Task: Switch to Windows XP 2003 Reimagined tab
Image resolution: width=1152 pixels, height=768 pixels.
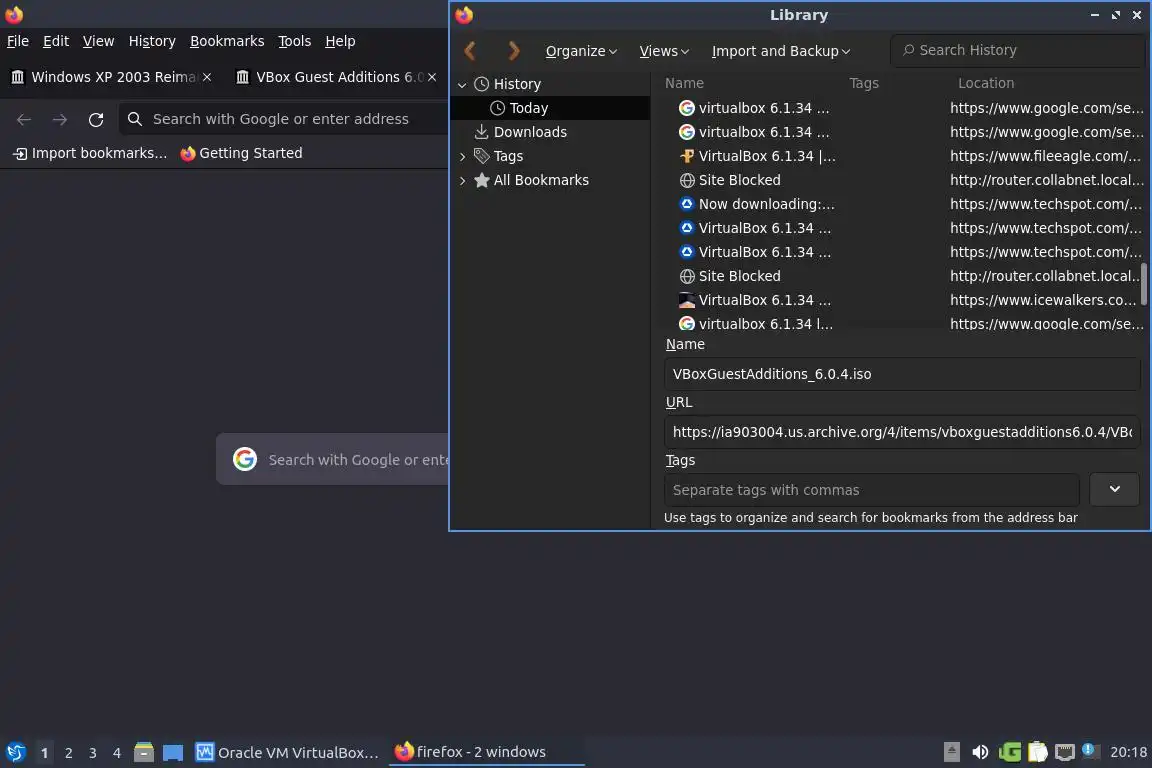Action: [111, 77]
